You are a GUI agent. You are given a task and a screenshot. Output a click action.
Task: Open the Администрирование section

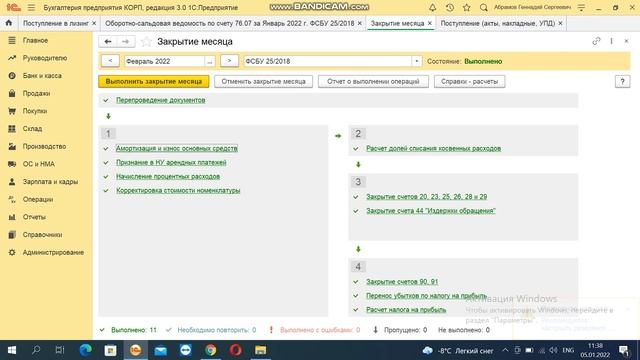coord(53,252)
